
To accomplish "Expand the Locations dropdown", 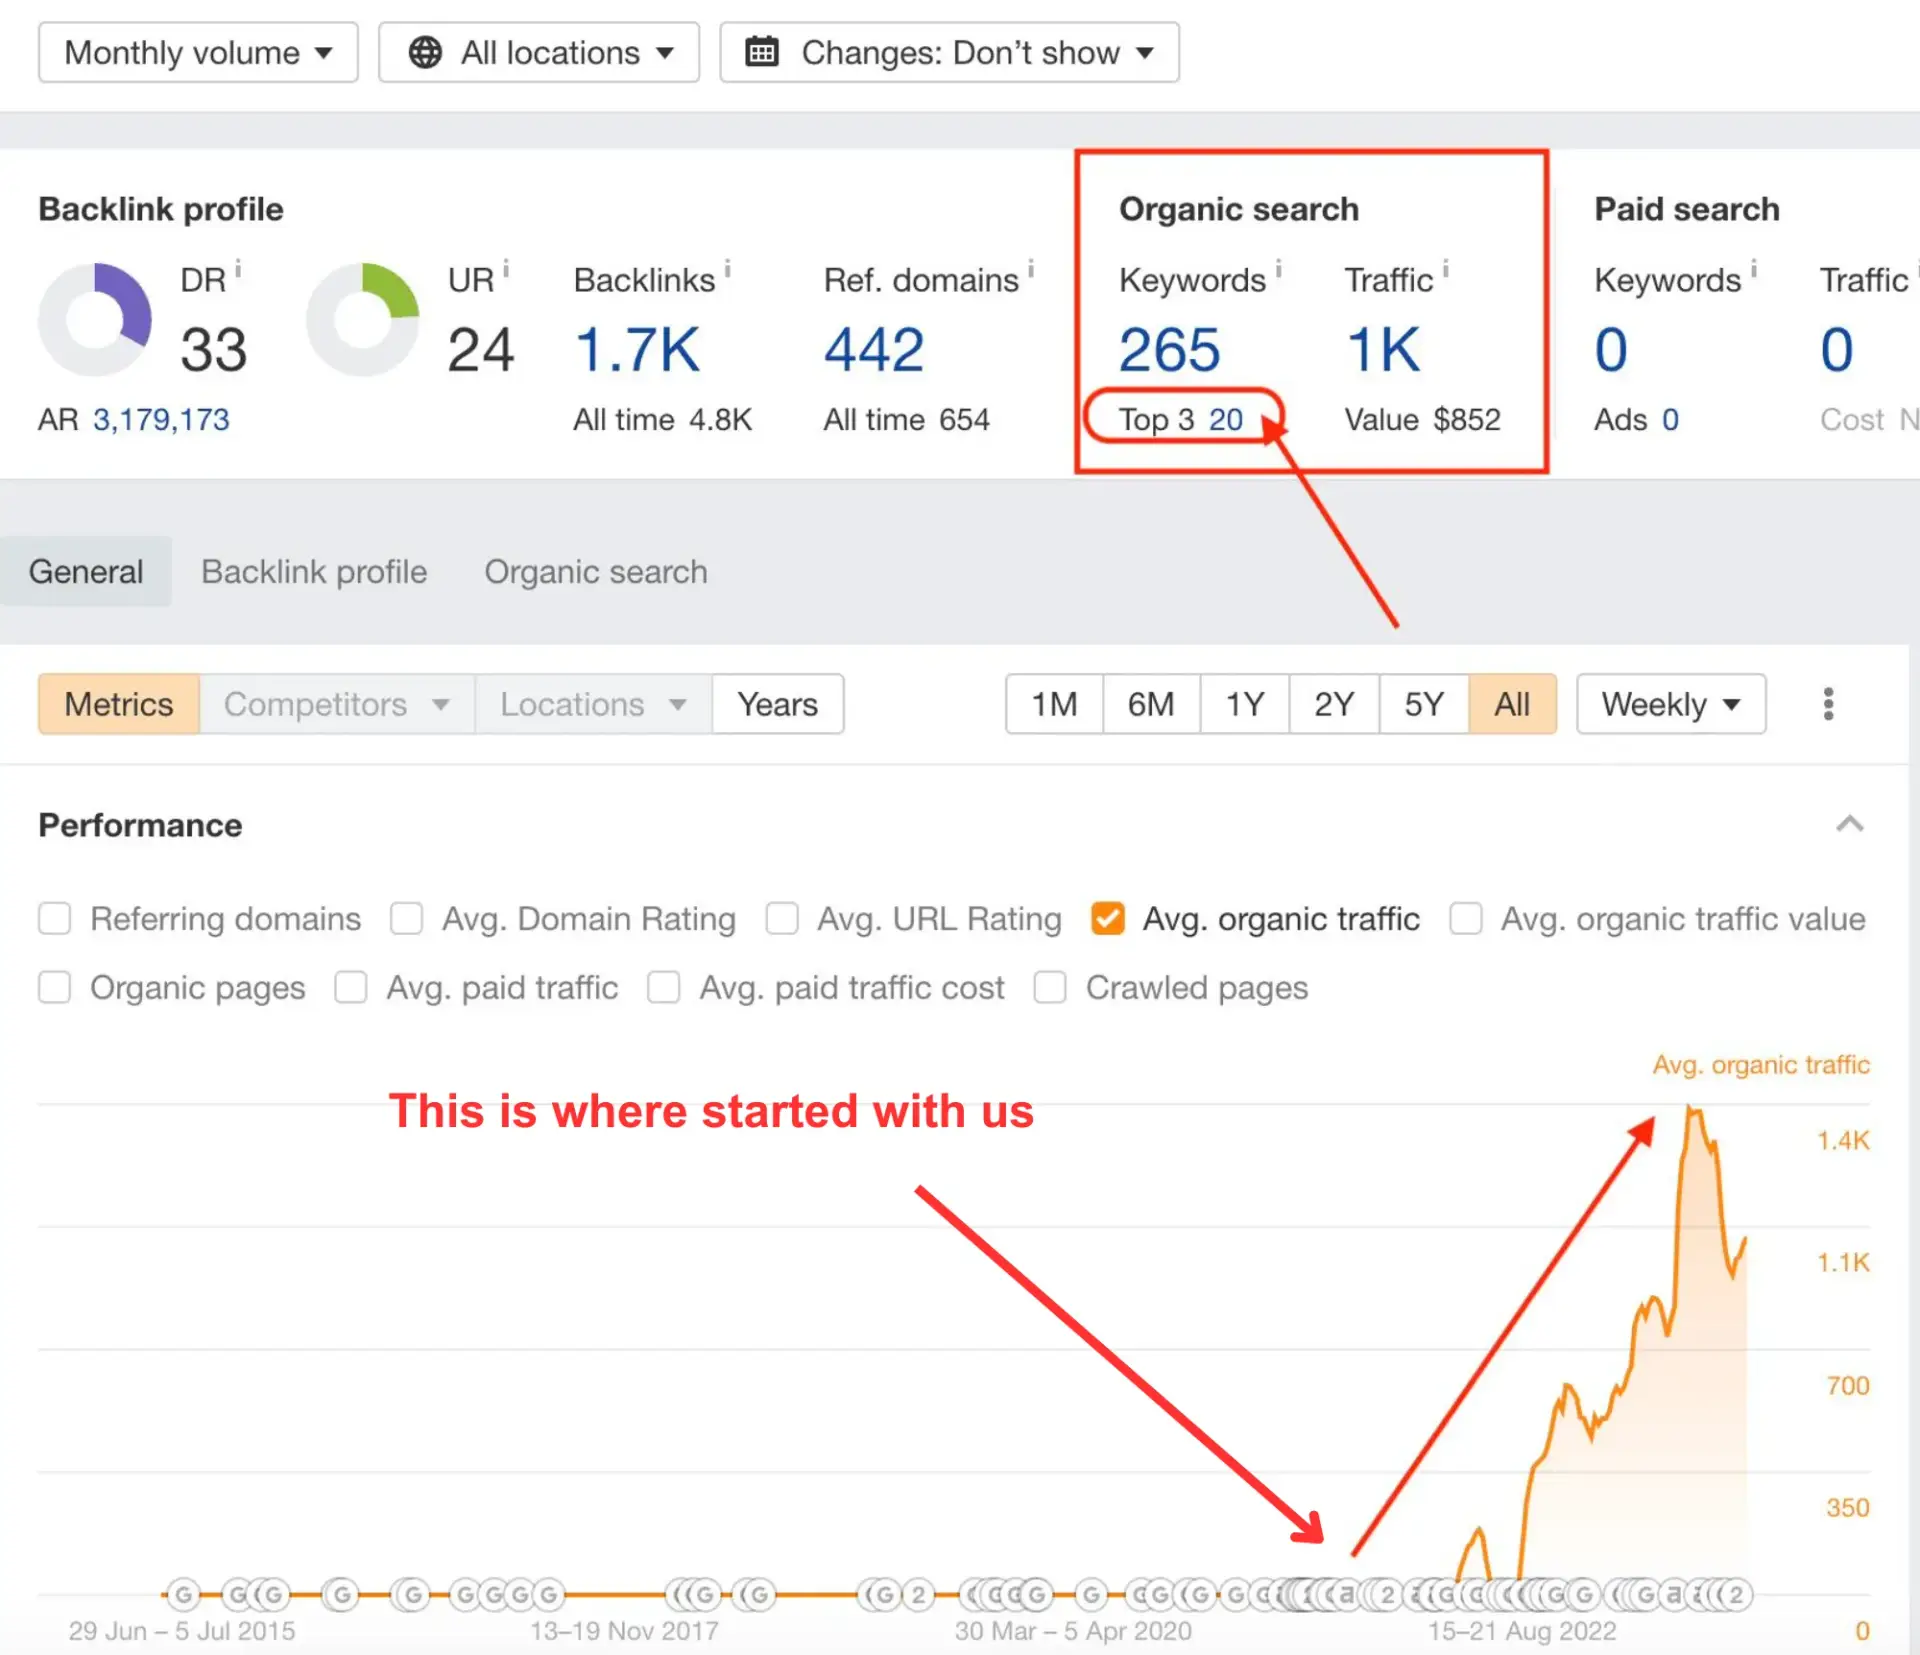I will click(x=594, y=705).
